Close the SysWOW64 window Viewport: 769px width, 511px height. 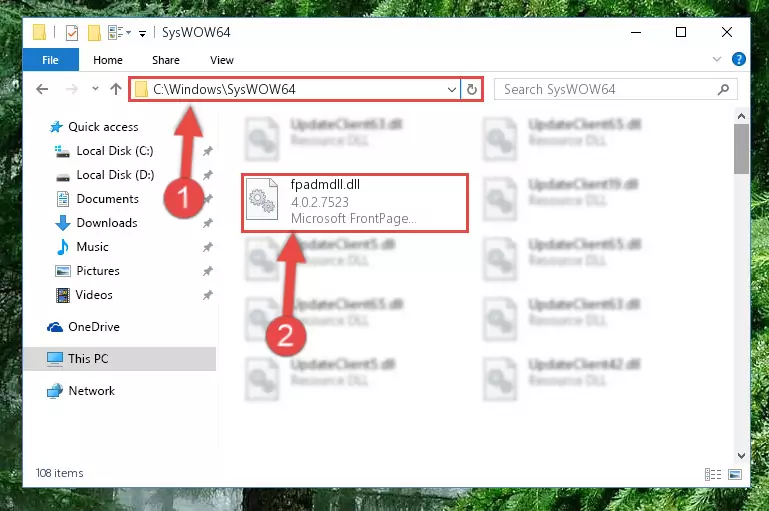(x=727, y=32)
